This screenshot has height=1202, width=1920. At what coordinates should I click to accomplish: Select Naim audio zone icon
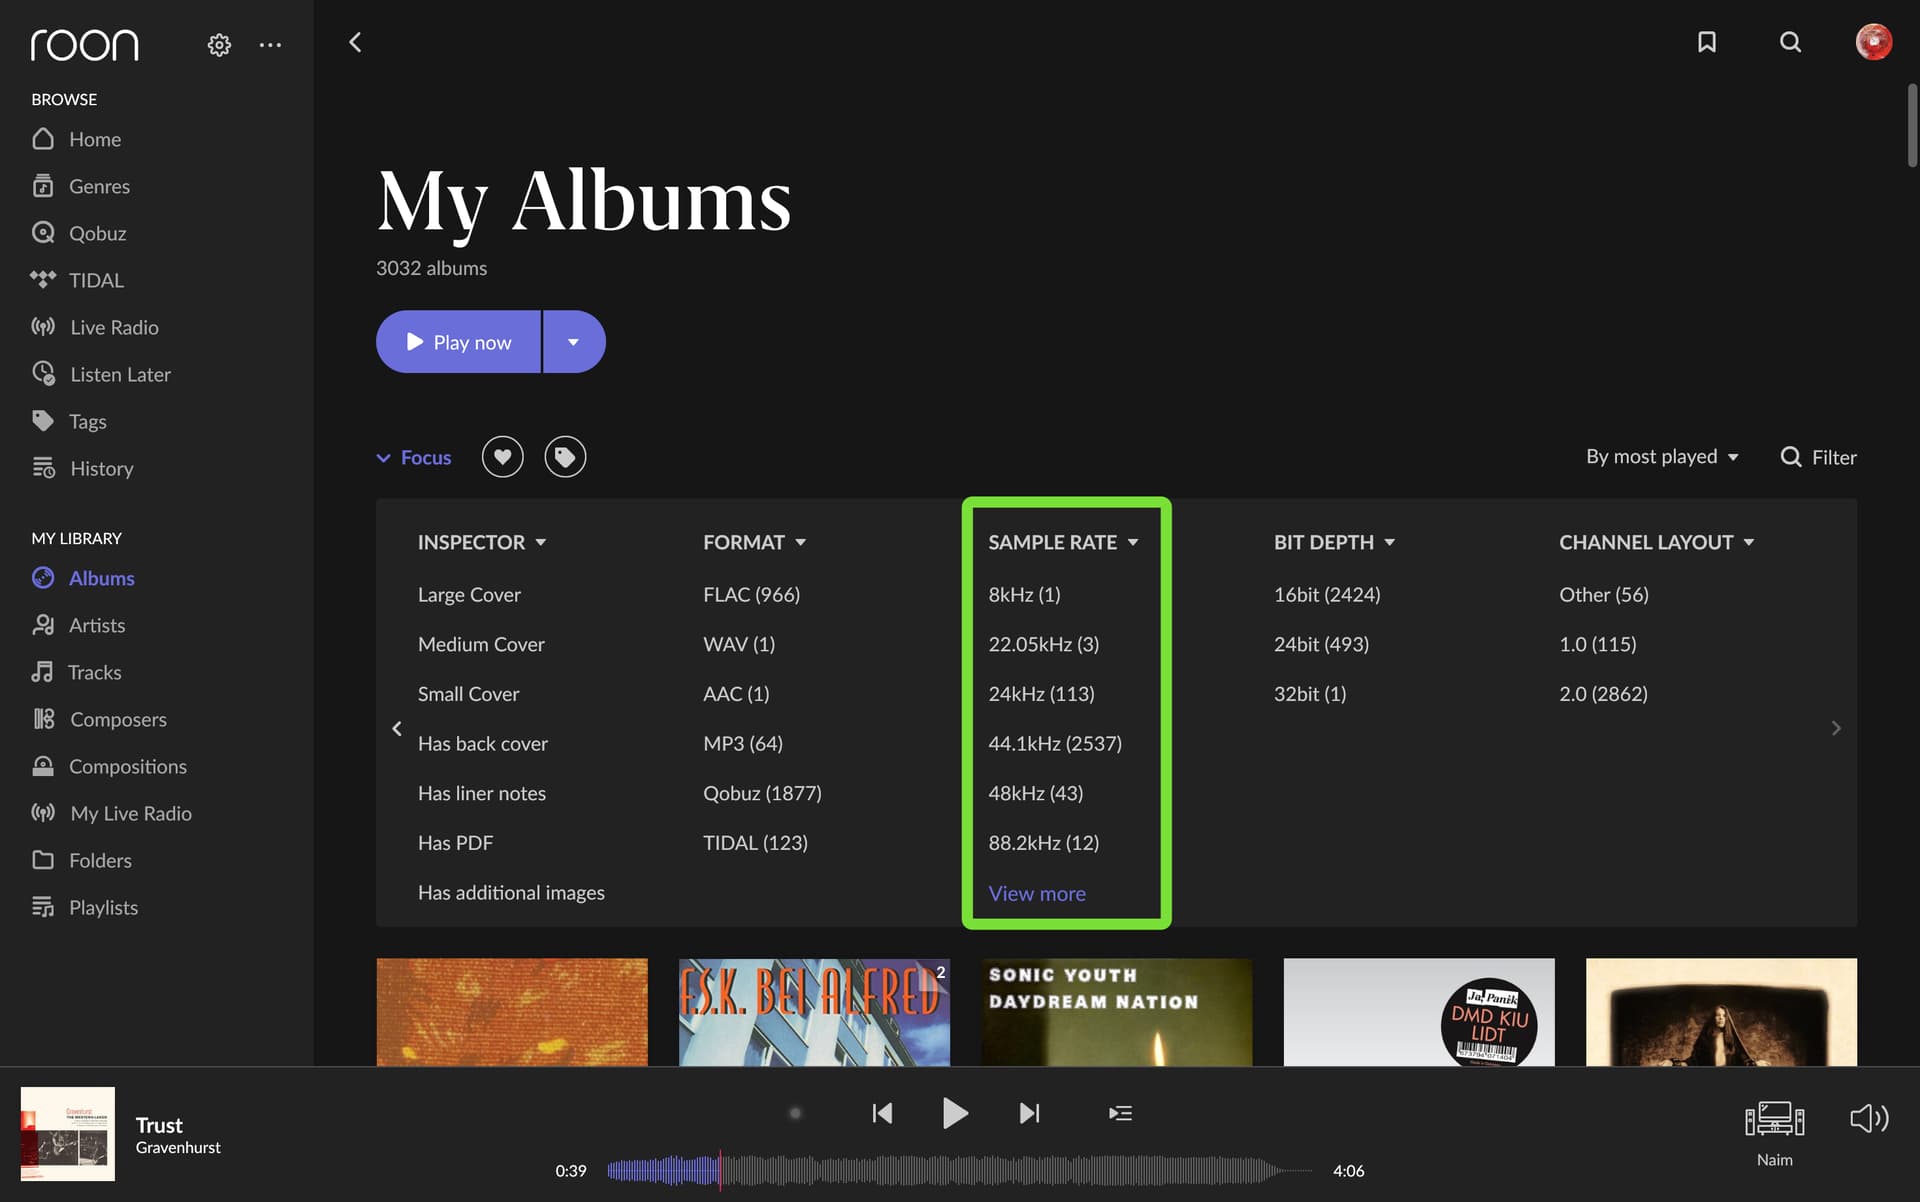tap(1775, 1120)
